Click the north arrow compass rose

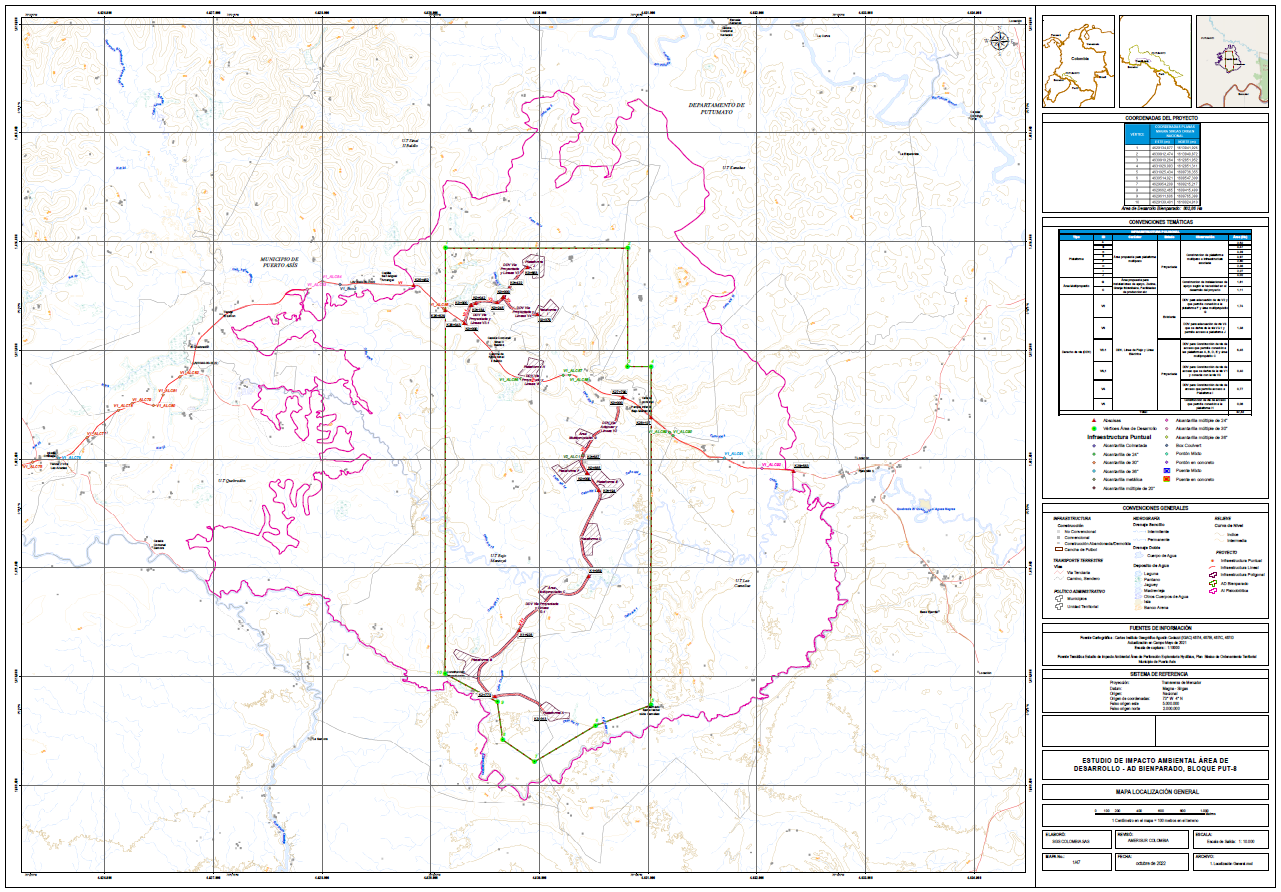(999, 41)
